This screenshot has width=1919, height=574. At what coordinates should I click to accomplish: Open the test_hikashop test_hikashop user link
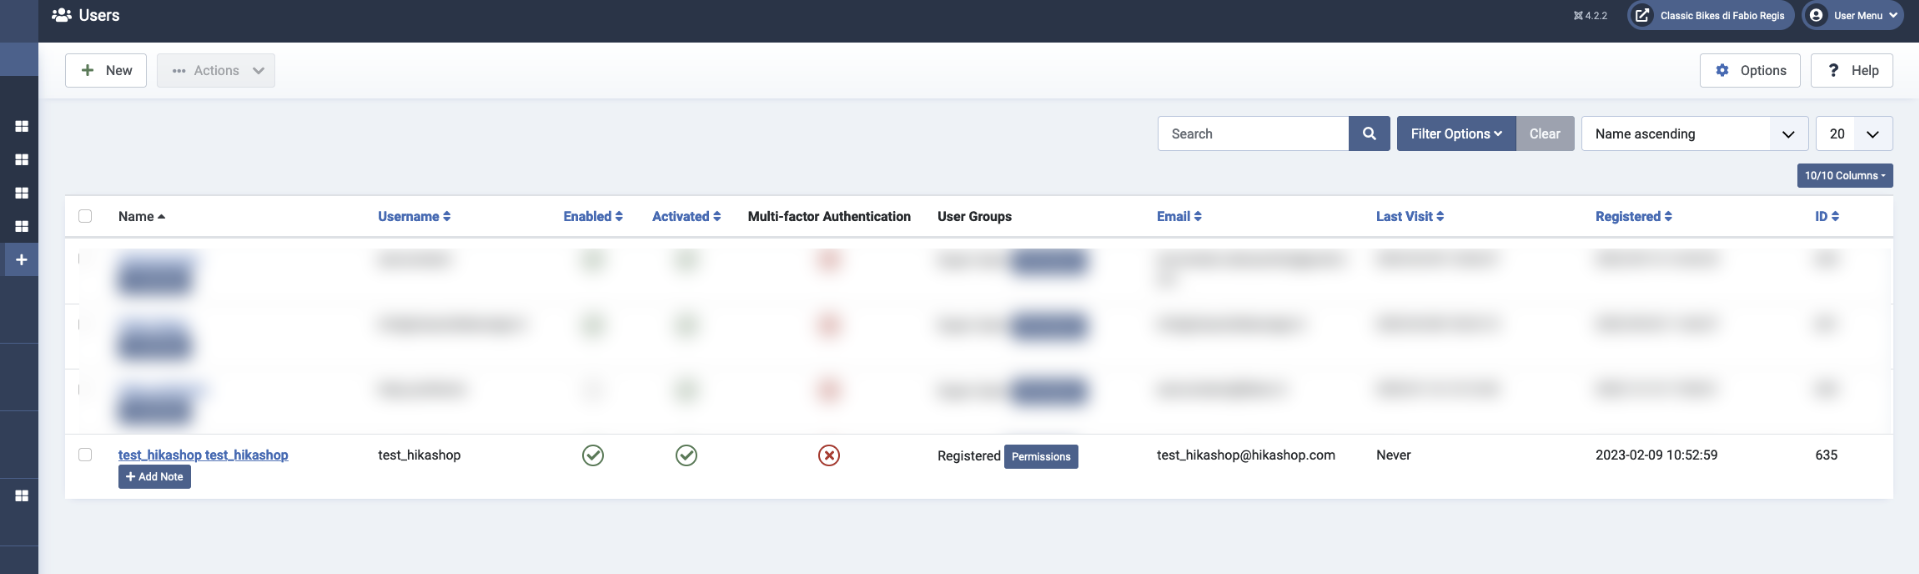203,455
